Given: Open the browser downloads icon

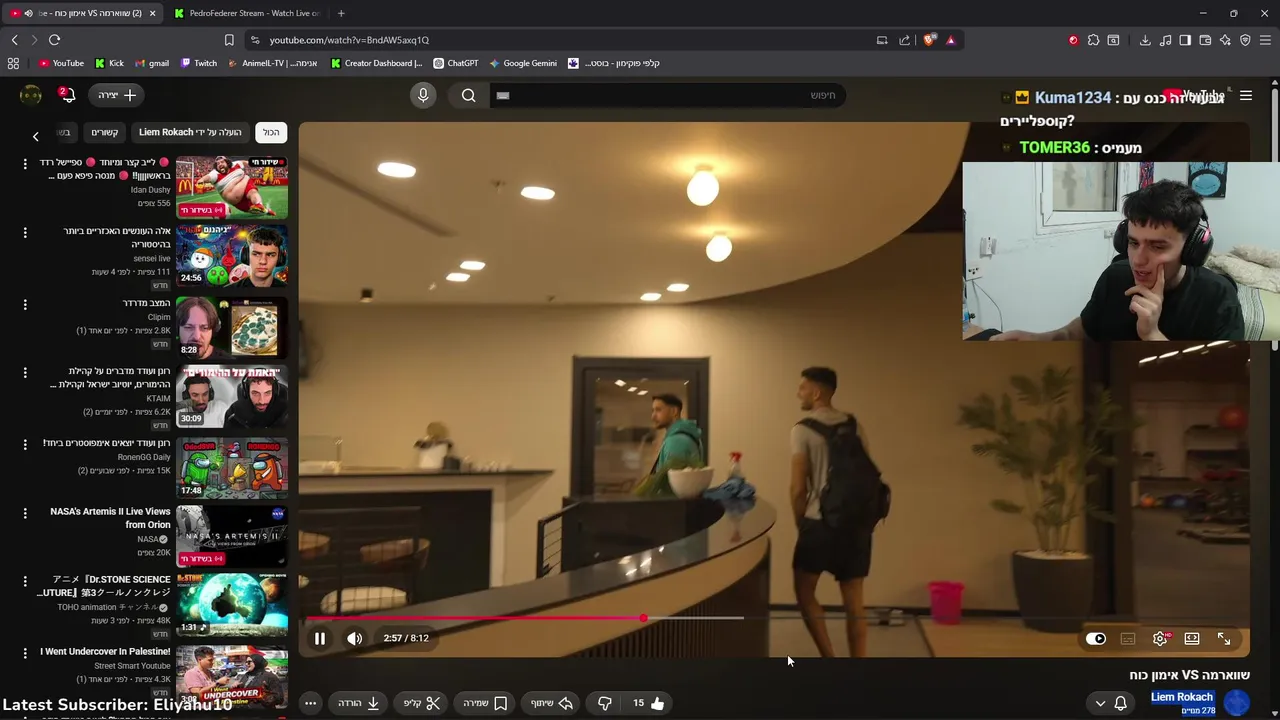Looking at the screenshot, I should 1145,40.
